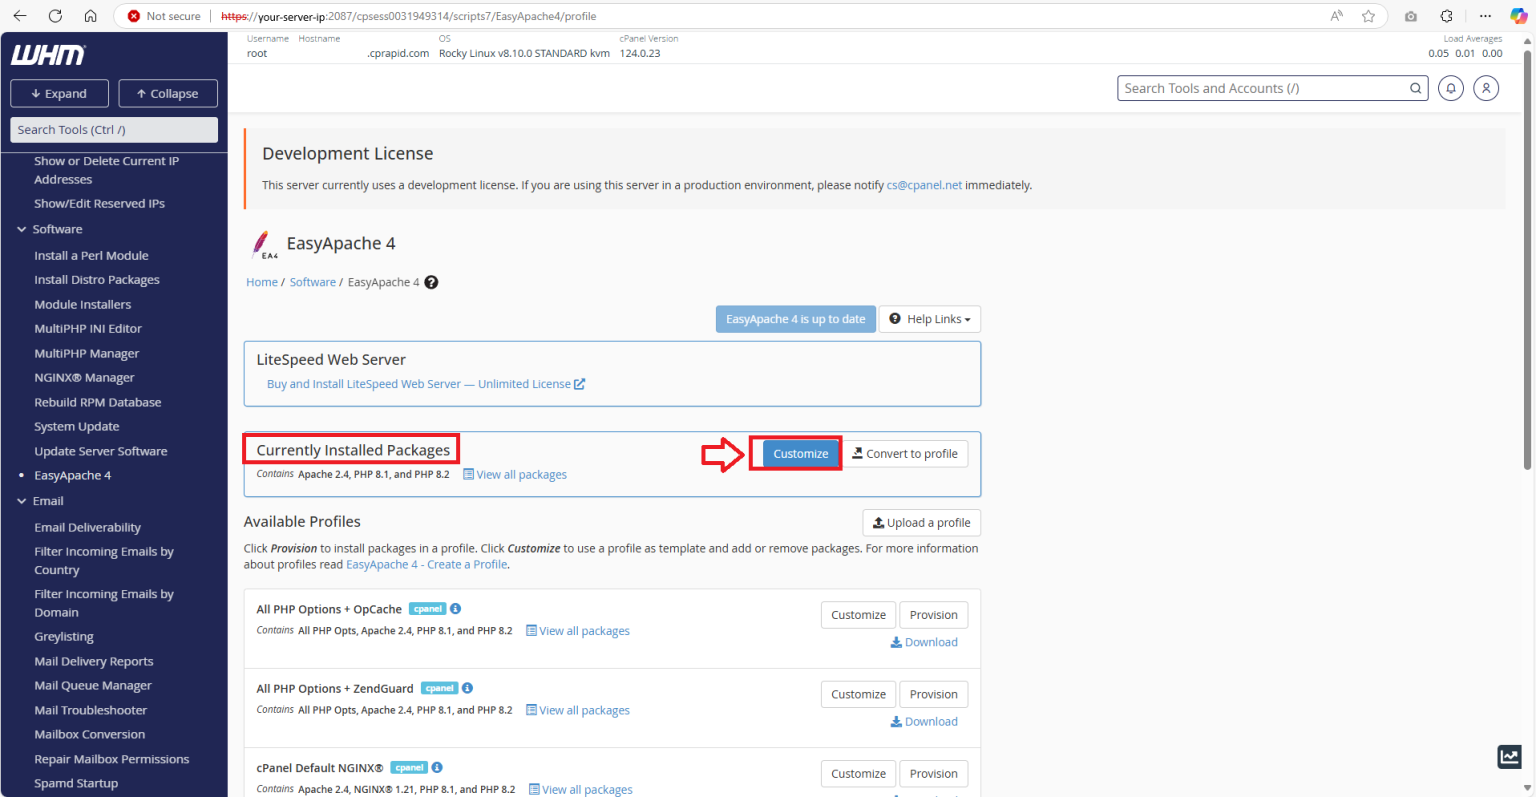
Task: Open the user account icon
Action: tap(1486, 88)
